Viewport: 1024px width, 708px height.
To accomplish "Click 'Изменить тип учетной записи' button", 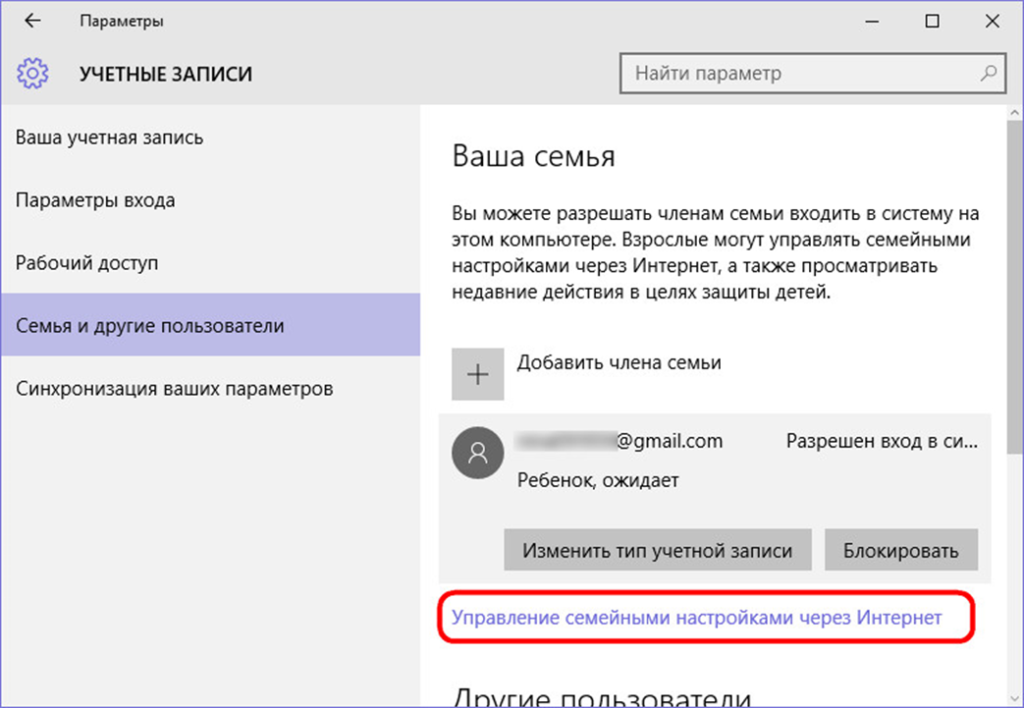I will point(658,550).
